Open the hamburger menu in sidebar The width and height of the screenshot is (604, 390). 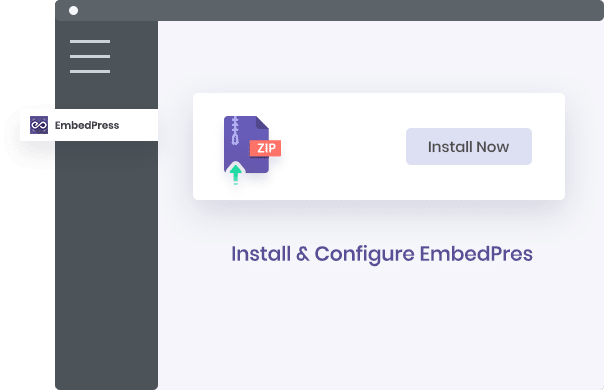(x=90, y=56)
